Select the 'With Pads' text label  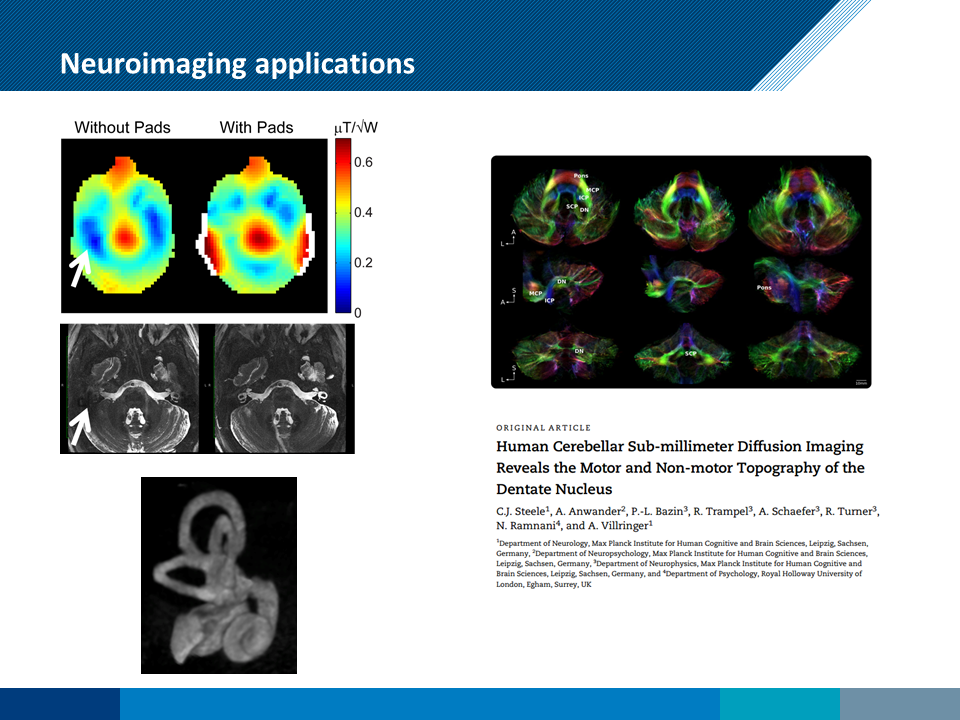coord(257,127)
